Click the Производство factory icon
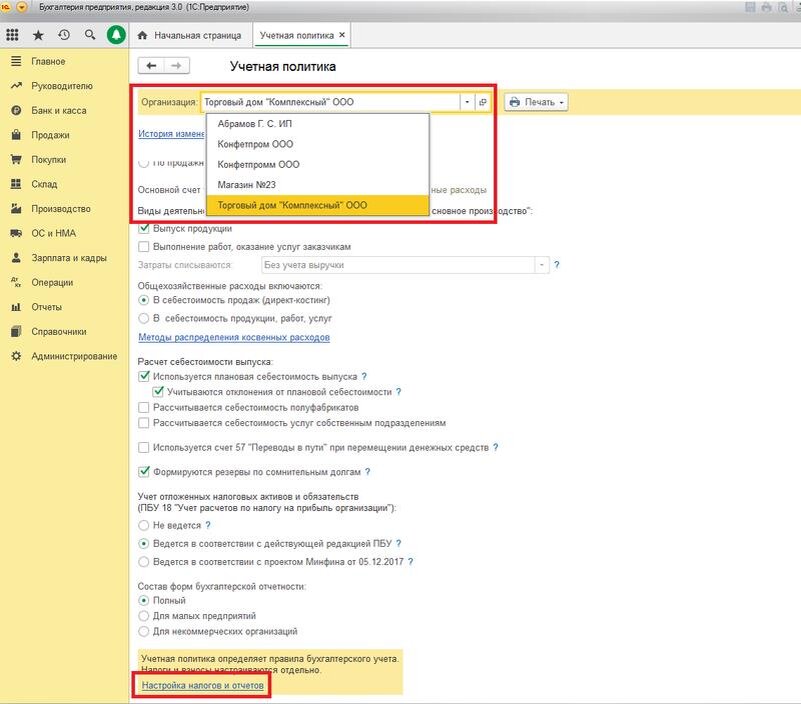This screenshot has height=704, width=801. tap(16, 208)
